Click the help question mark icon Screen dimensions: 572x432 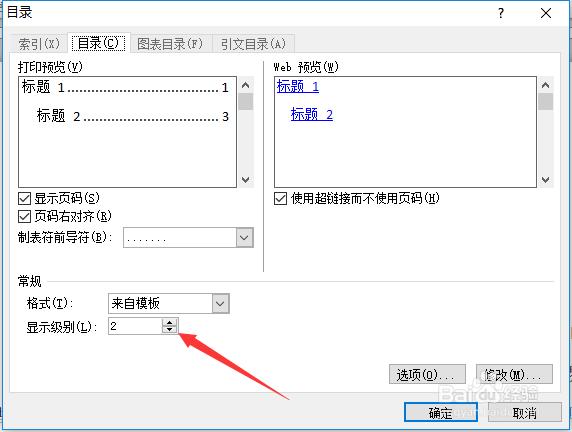500,14
